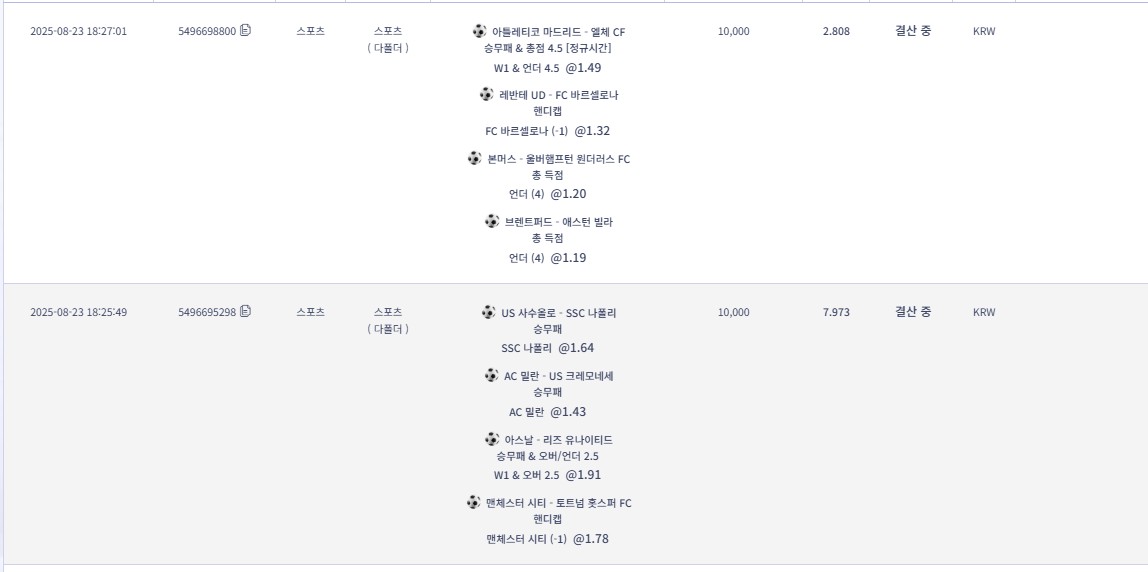Click 결산 중 status of the 2.808 odds bet
Viewport: 1148px width, 572px height.
[x=912, y=31]
